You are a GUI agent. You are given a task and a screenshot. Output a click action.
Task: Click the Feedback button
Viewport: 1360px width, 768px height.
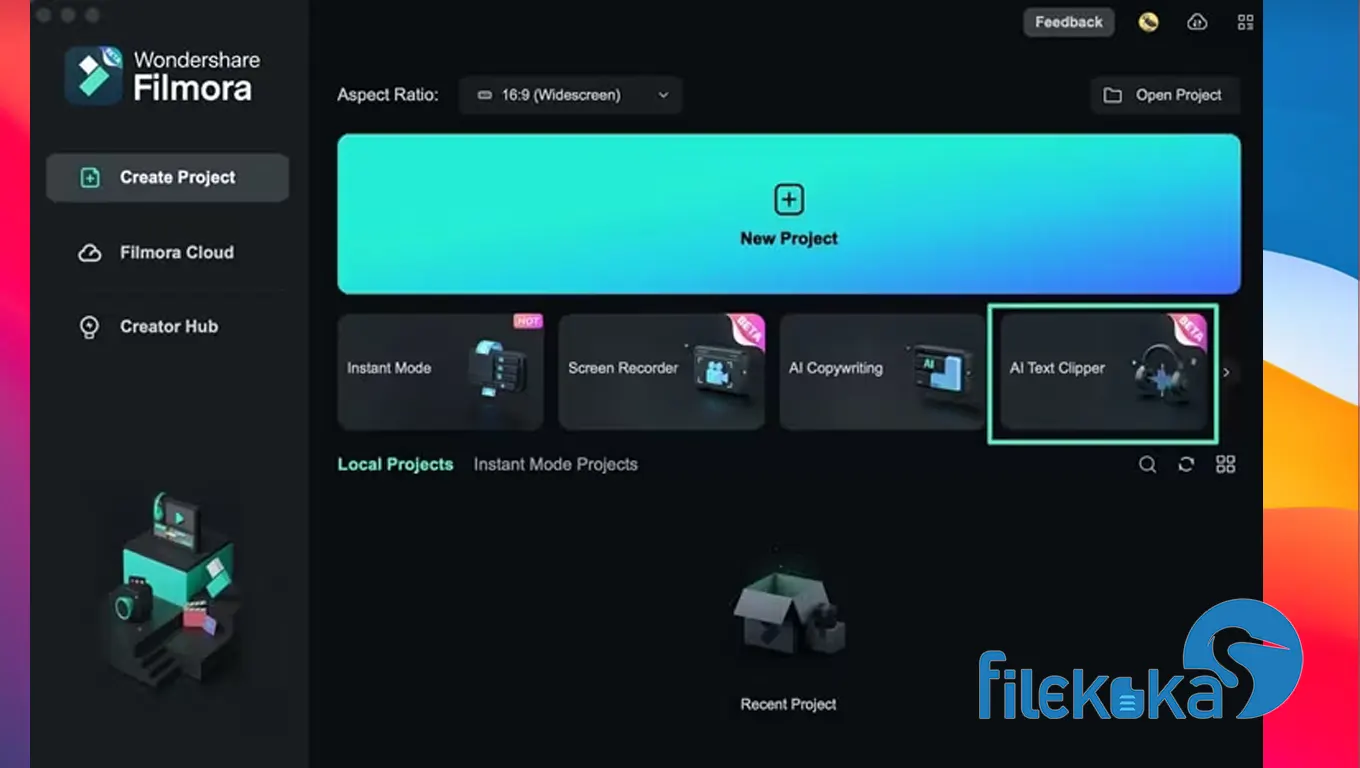(x=1068, y=22)
